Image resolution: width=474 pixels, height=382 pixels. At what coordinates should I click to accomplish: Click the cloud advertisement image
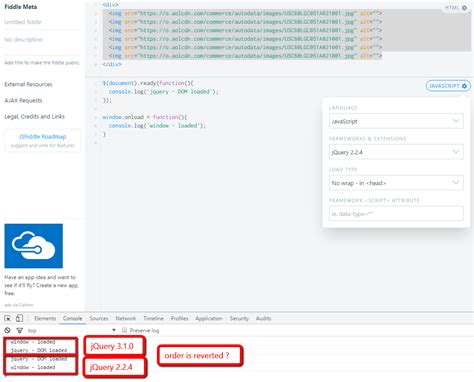pyautogui.click(x=33, y=246)
